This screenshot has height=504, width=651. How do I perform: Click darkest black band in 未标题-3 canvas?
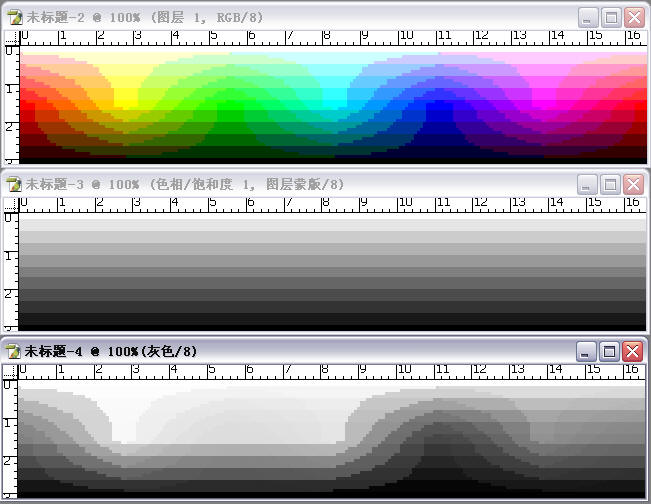tap(332, 328)
